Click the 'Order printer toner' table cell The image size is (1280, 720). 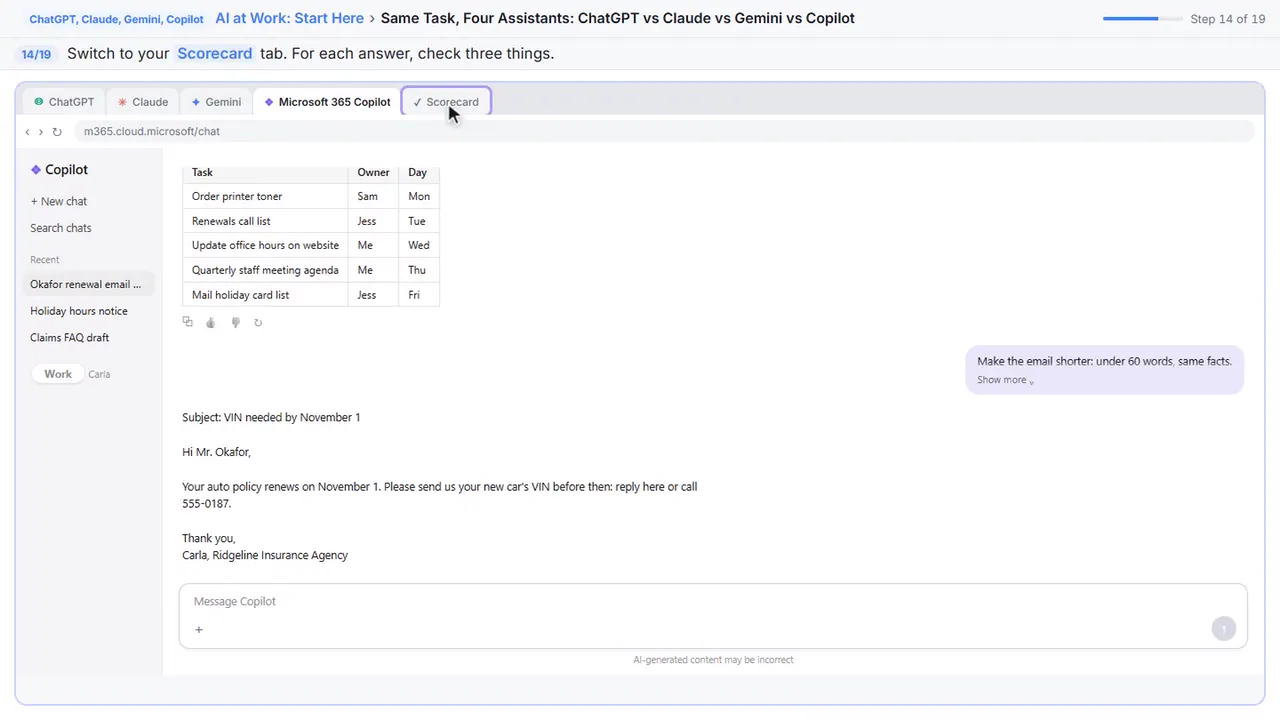[x=265, y=197]
